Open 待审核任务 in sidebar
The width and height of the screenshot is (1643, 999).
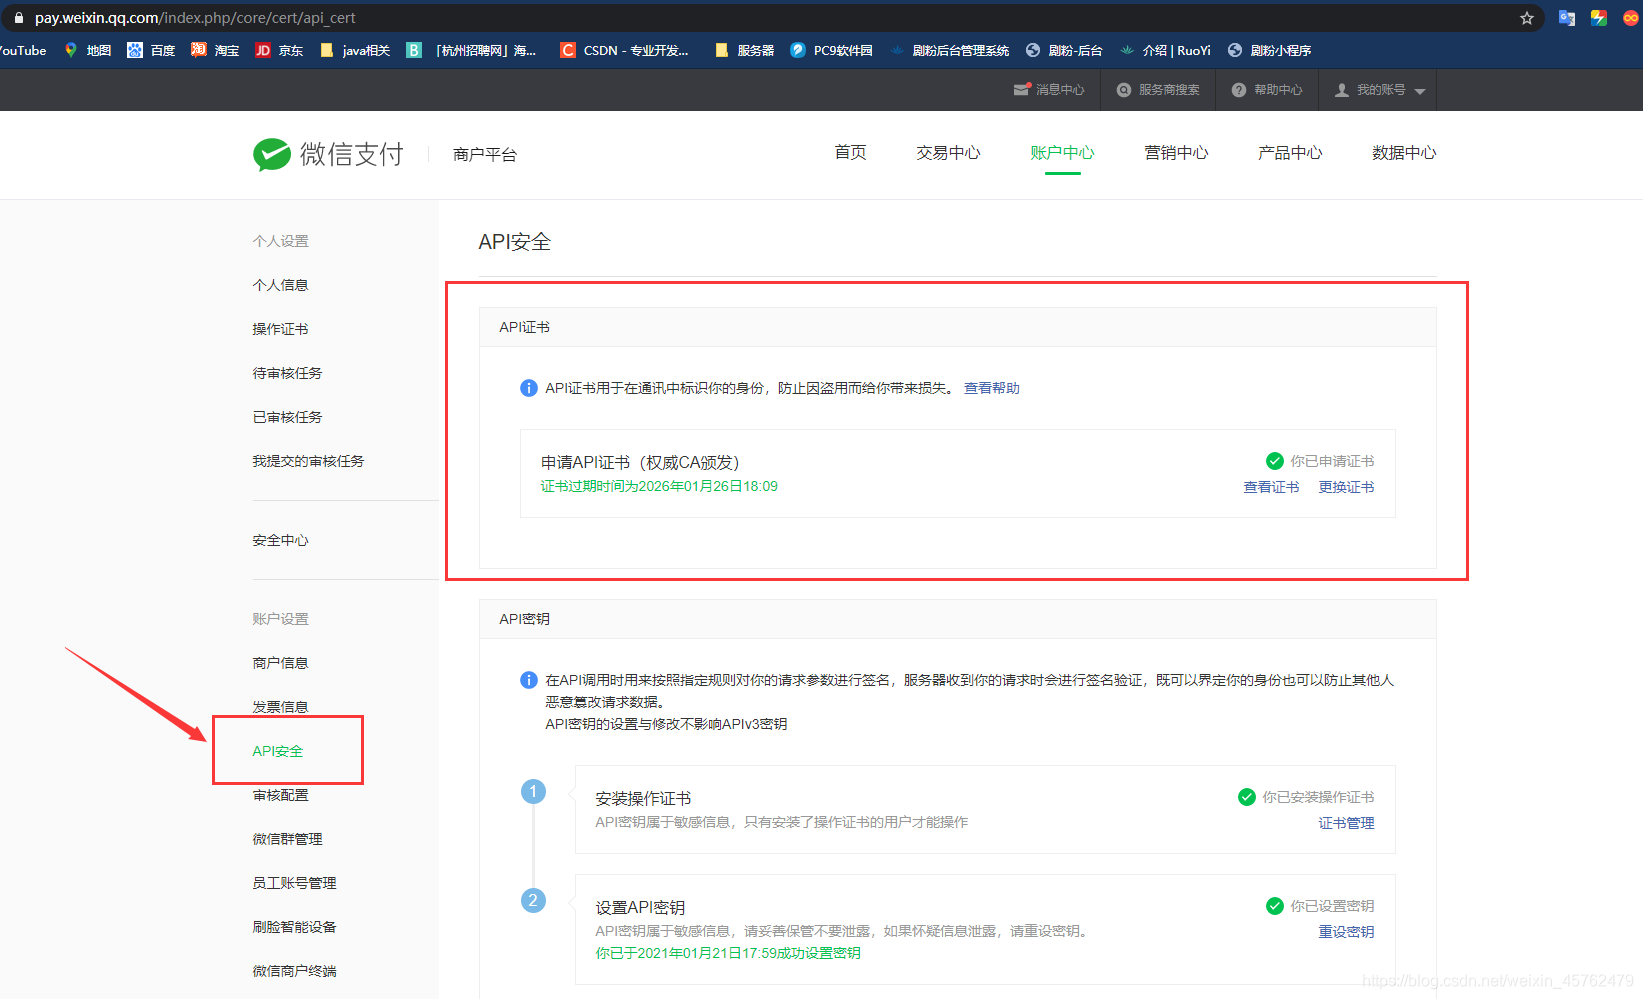(x=287, y=373)
